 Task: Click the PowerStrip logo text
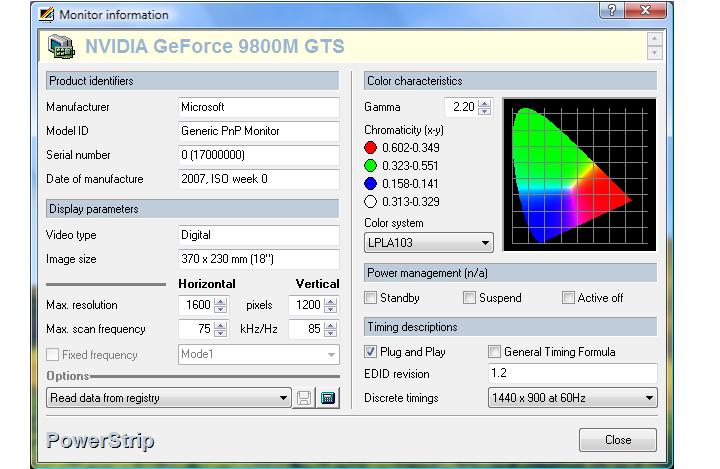pyautogui.click(x=100, y=441)
